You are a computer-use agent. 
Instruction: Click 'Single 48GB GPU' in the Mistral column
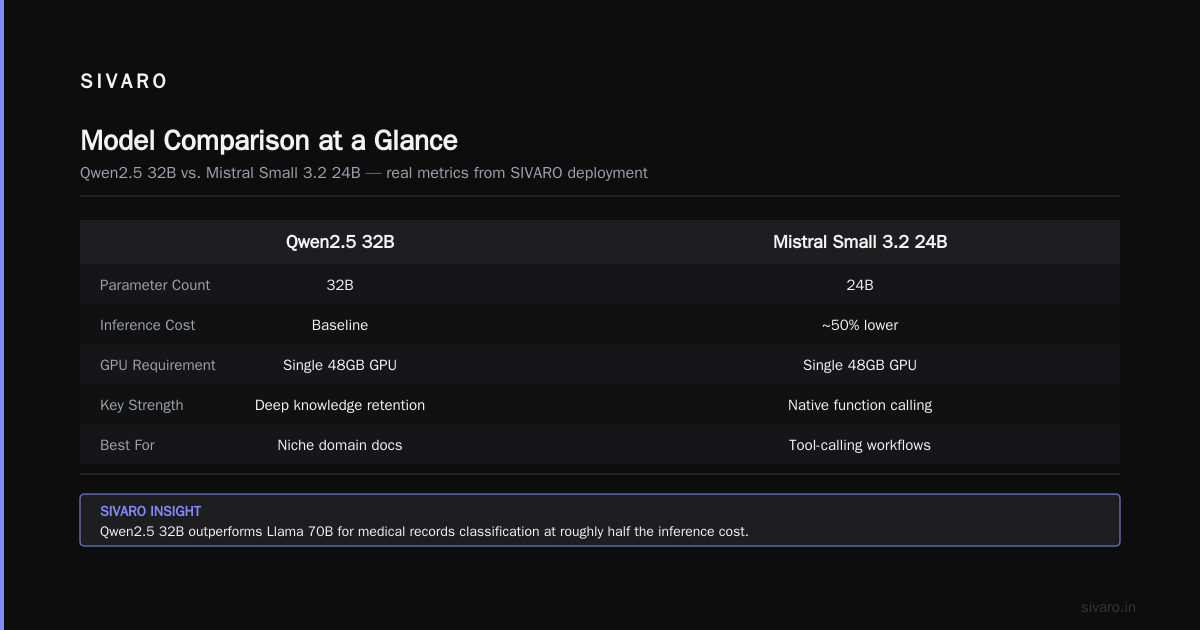click(860, 365)
